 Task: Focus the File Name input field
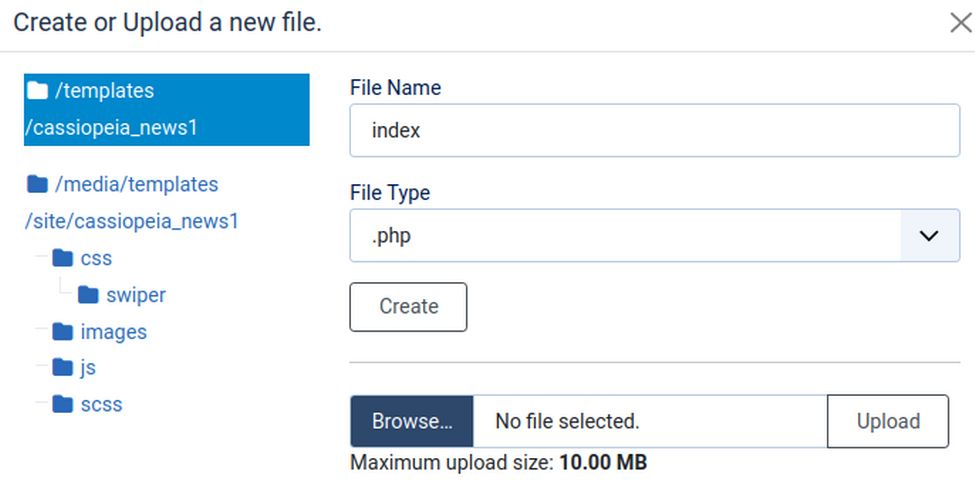click(654, 131)
